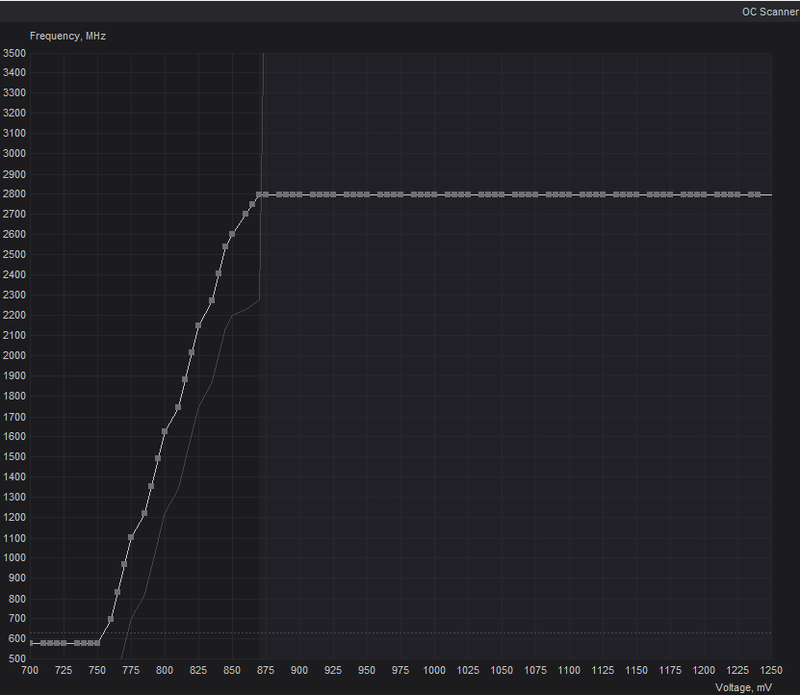Select the curve point at 770 mV
This screenshot has width=800, height=695.
point(124,564)
